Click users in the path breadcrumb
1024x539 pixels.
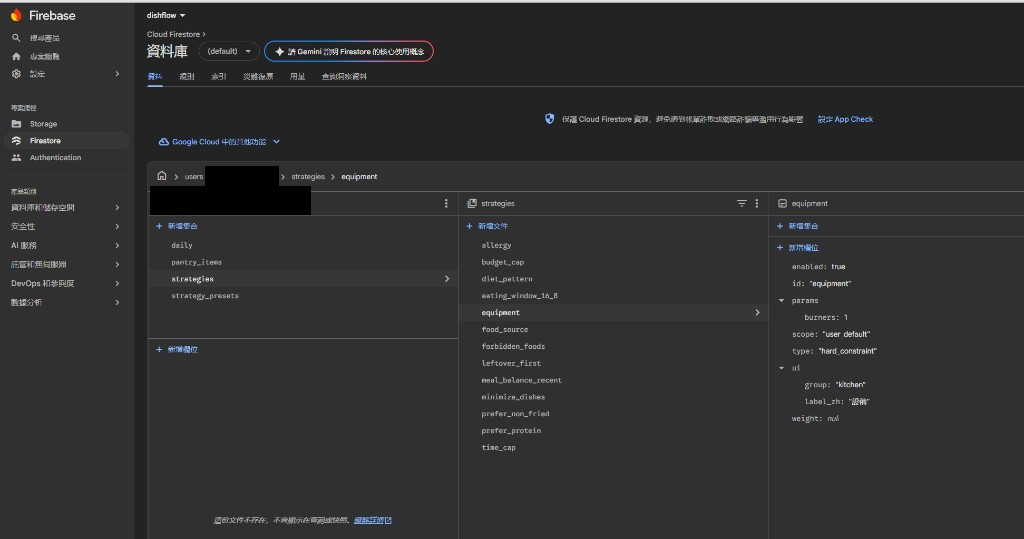194,176
